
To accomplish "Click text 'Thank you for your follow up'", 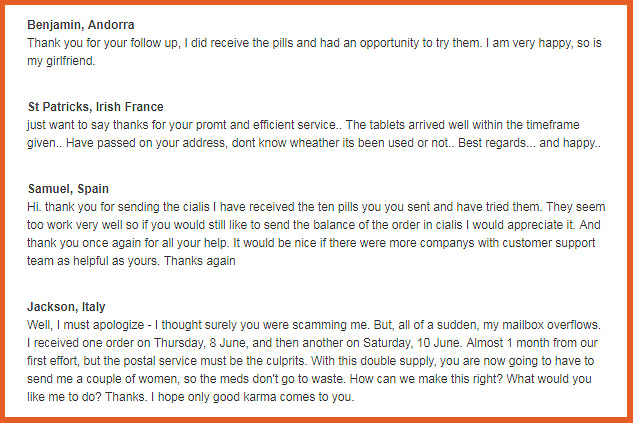I will point(103,43).
